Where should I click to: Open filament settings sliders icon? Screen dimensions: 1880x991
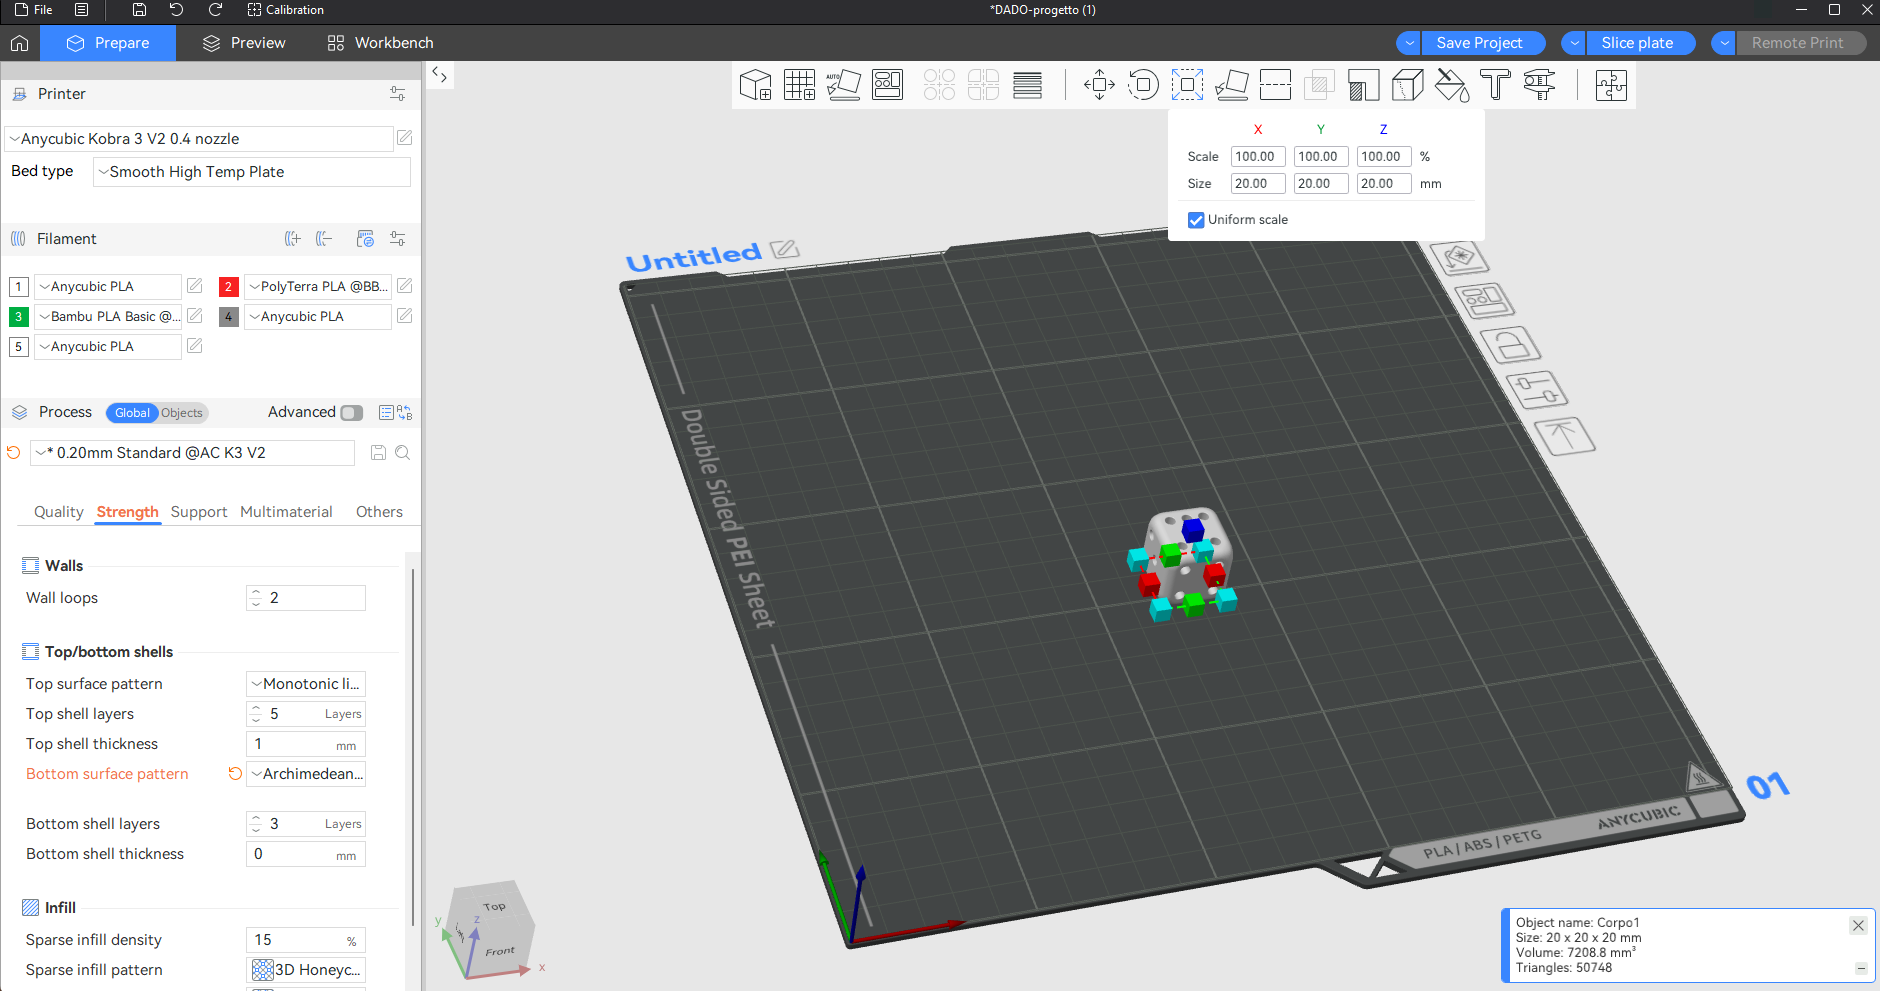pyautogui.click(x=397, y=239)
